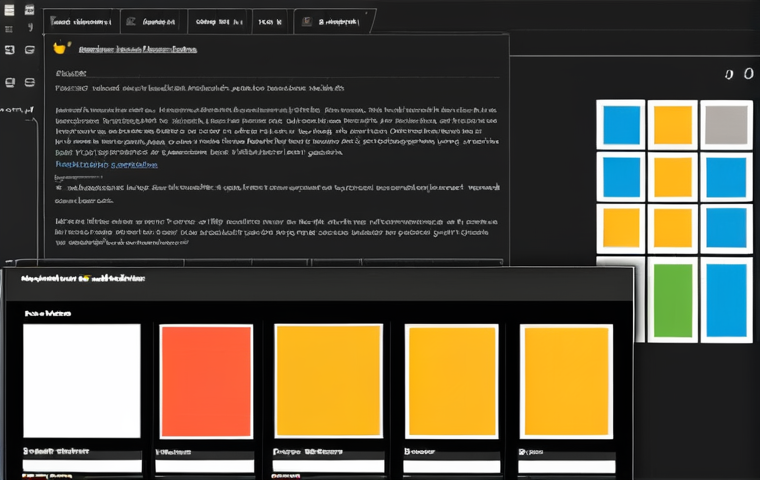Click the input field under the fourth swatch
Image resolution: width=760 pixels, height=480 pixels.
tap(452, 466)
